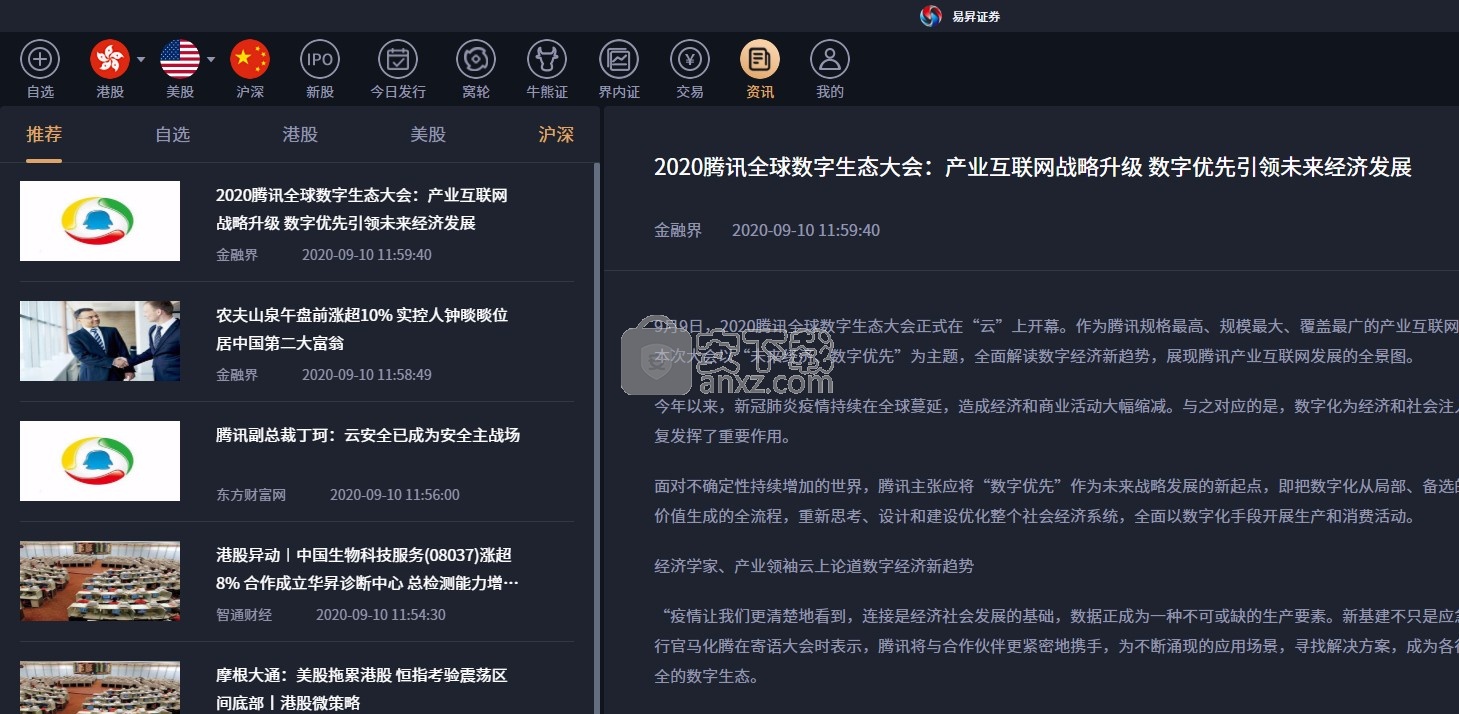This screenshot has width=1459, height=714.
Task: Open thumbnail of 摩根大通 article
Action: pyautogui.click(x=100, y=687)
